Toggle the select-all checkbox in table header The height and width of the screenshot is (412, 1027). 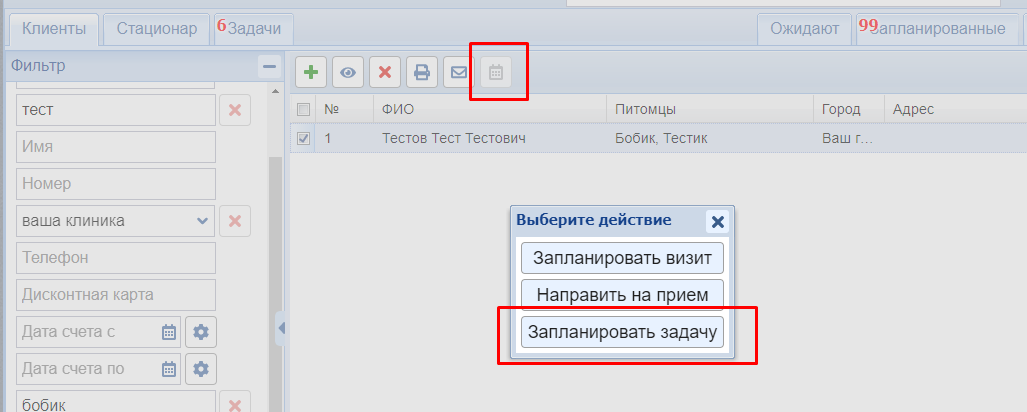(303, 109)
